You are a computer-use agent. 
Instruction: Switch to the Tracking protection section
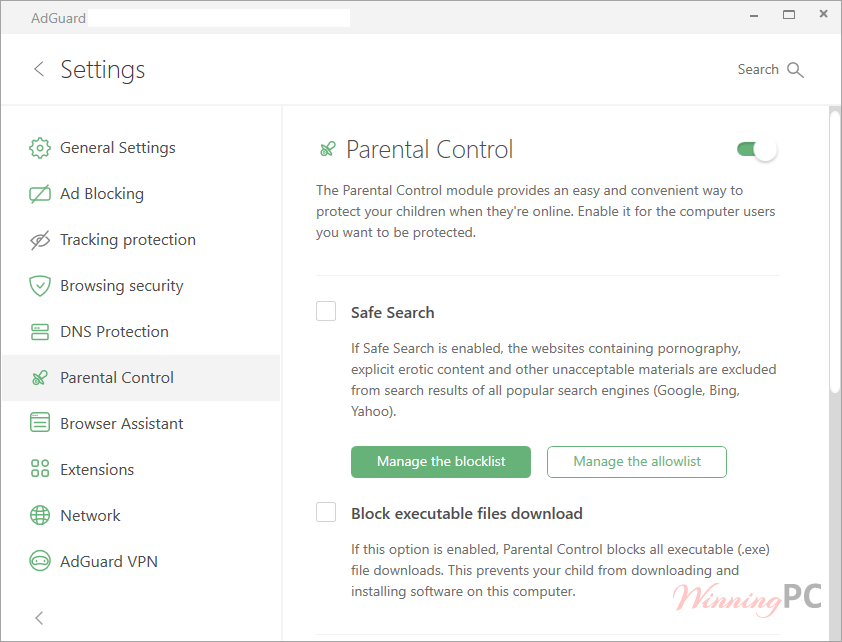click(x=128, y=239)
